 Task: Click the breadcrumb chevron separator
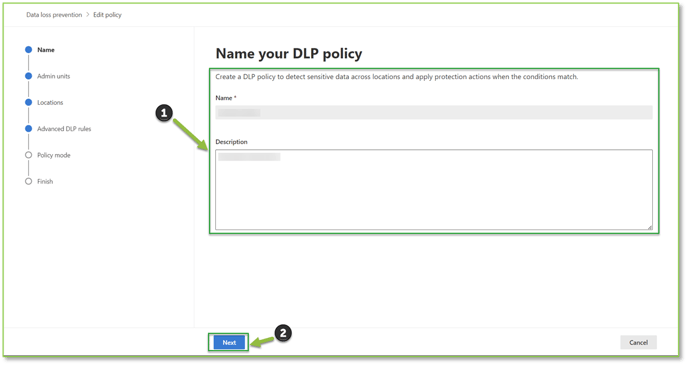(88, 14)
